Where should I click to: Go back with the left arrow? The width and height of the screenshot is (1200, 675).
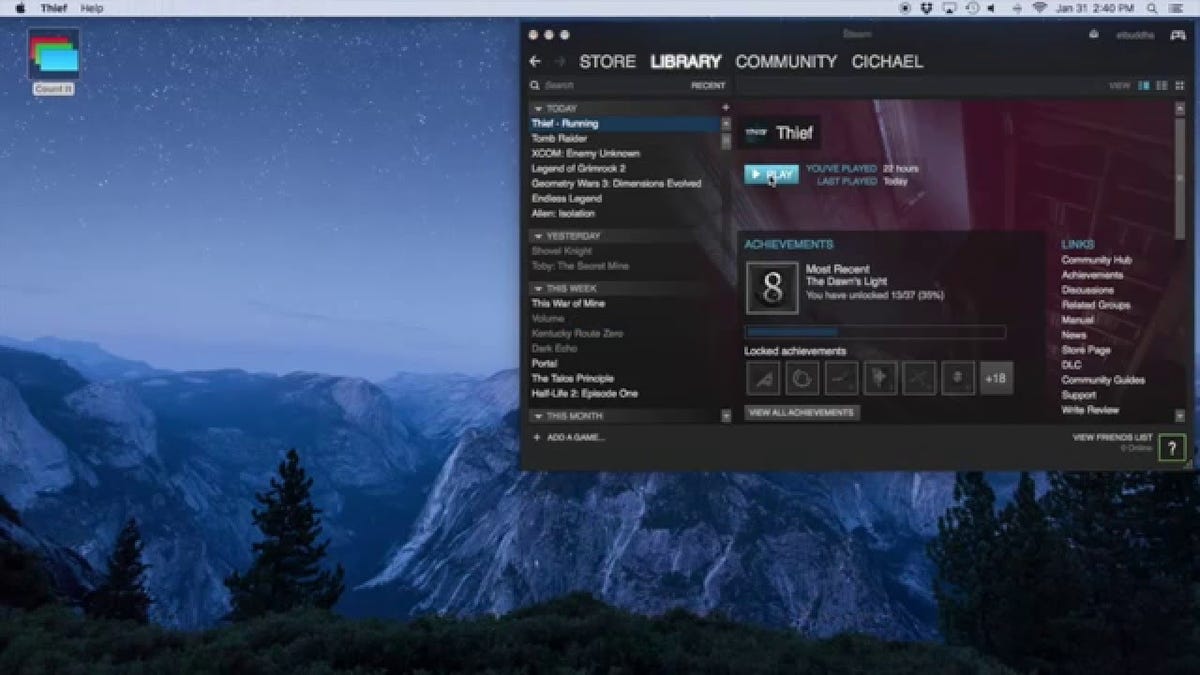(535, 62)
